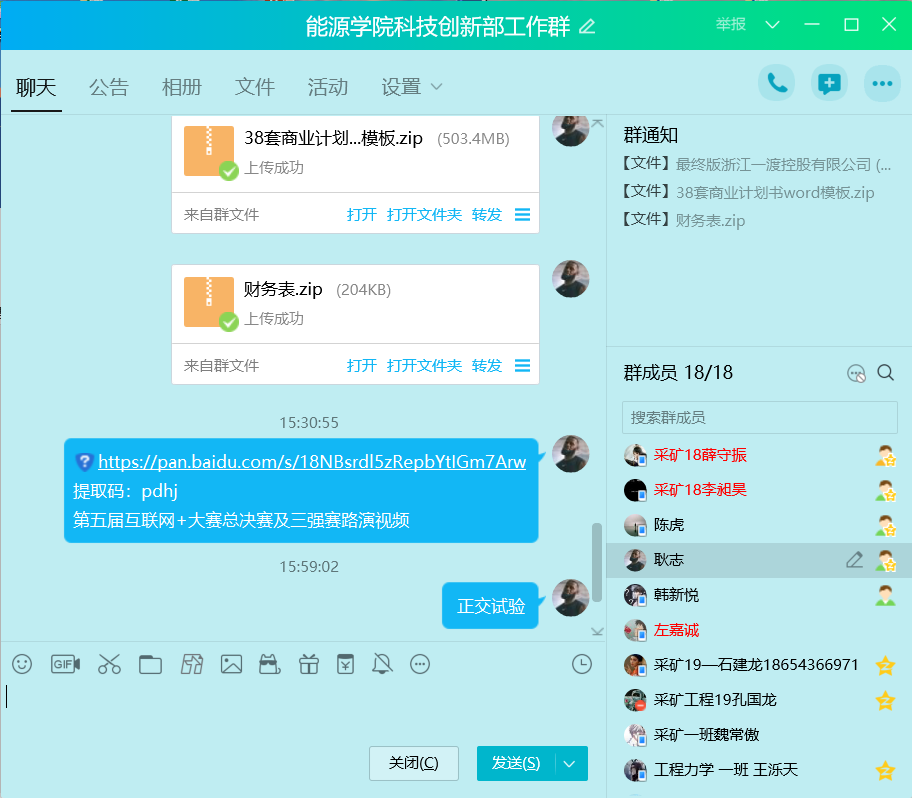Image resolution: width=912 pixels, height=798 pixels.
Task: Open the emoji picker
Action: click(22, 664)
